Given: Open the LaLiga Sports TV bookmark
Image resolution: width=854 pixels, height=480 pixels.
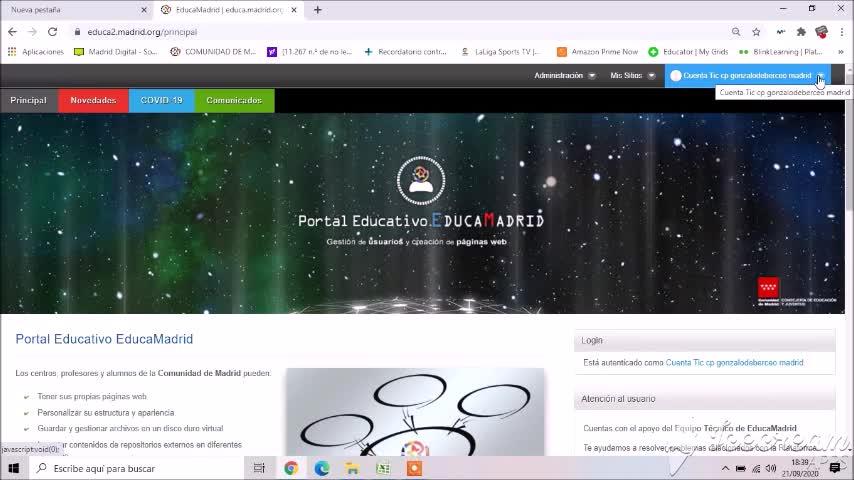Looking at the screenshot, I should (501, 52).
